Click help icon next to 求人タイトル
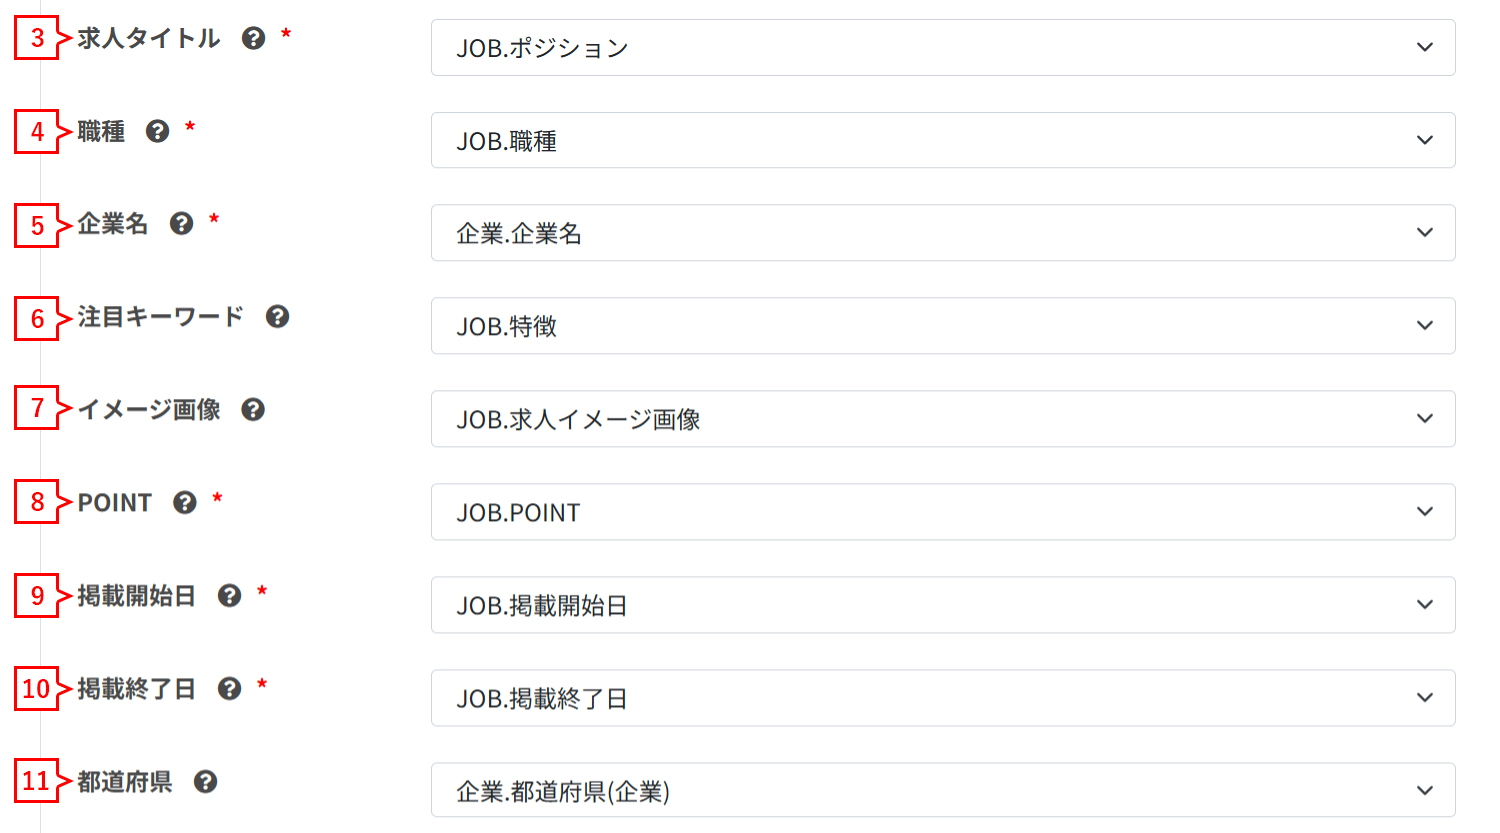Screen dimensions: 1500x833 (254, 38)
